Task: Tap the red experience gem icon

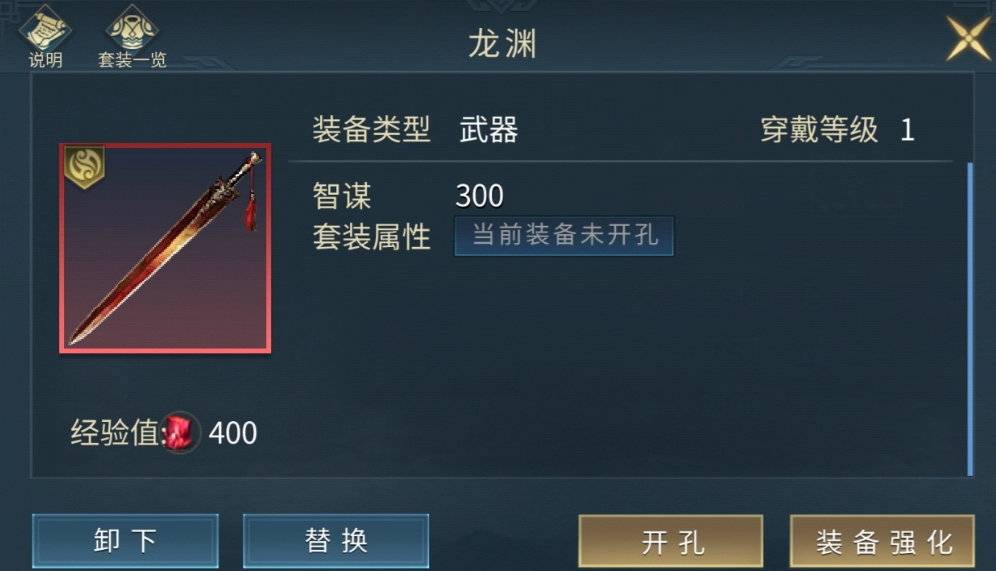Action: 180,433
